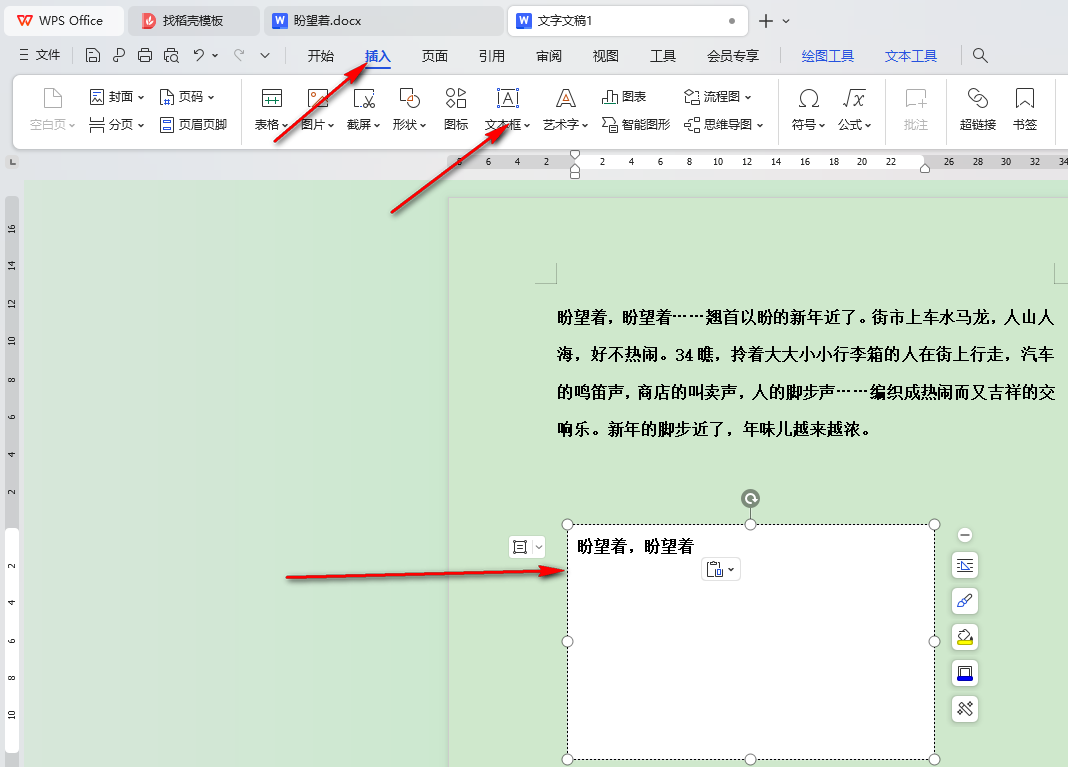Click the redo arrow icon
The width and height of the screenshot is (1068, 767).
[x=239, y=55]
